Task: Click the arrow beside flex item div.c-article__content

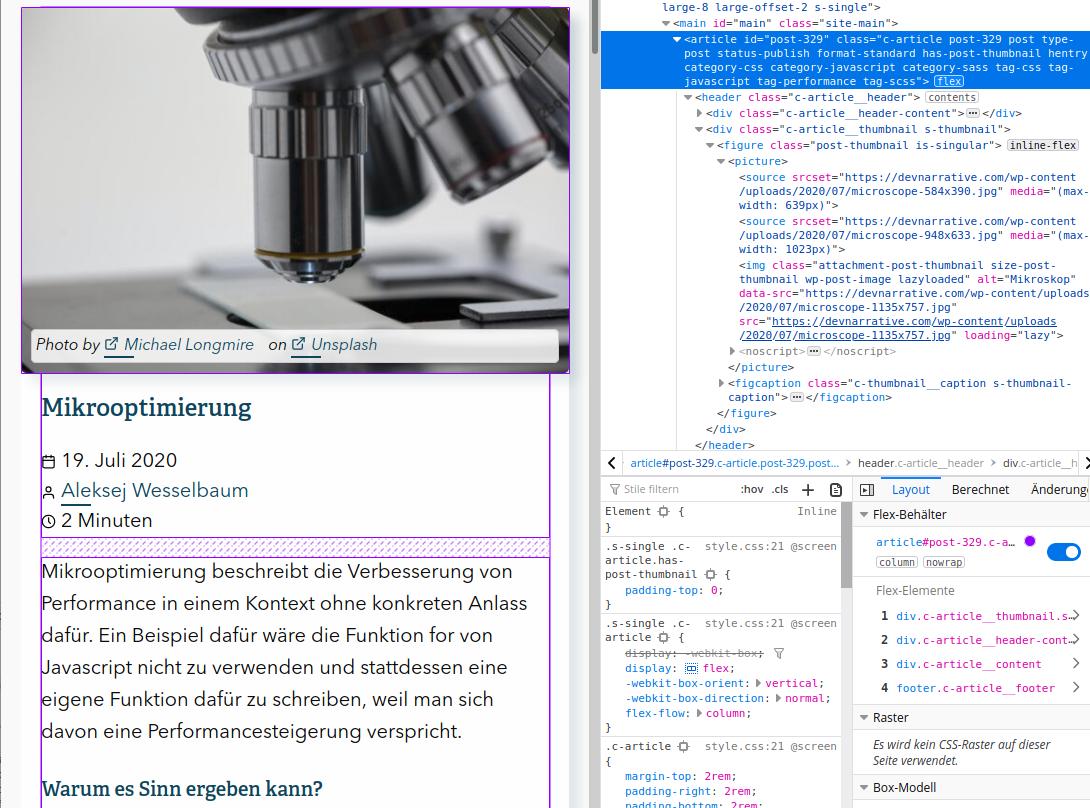Action: pos(1075,663)
